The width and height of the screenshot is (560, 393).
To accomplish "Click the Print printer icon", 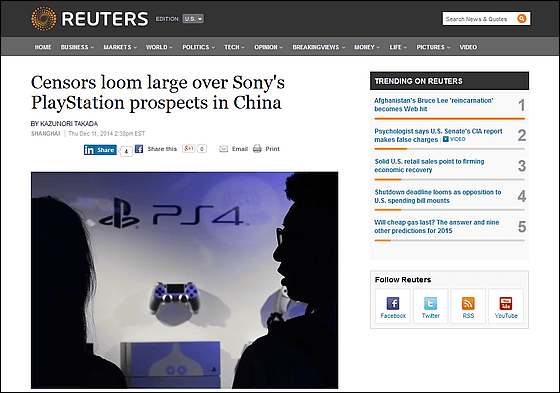I will click(257, 149).
